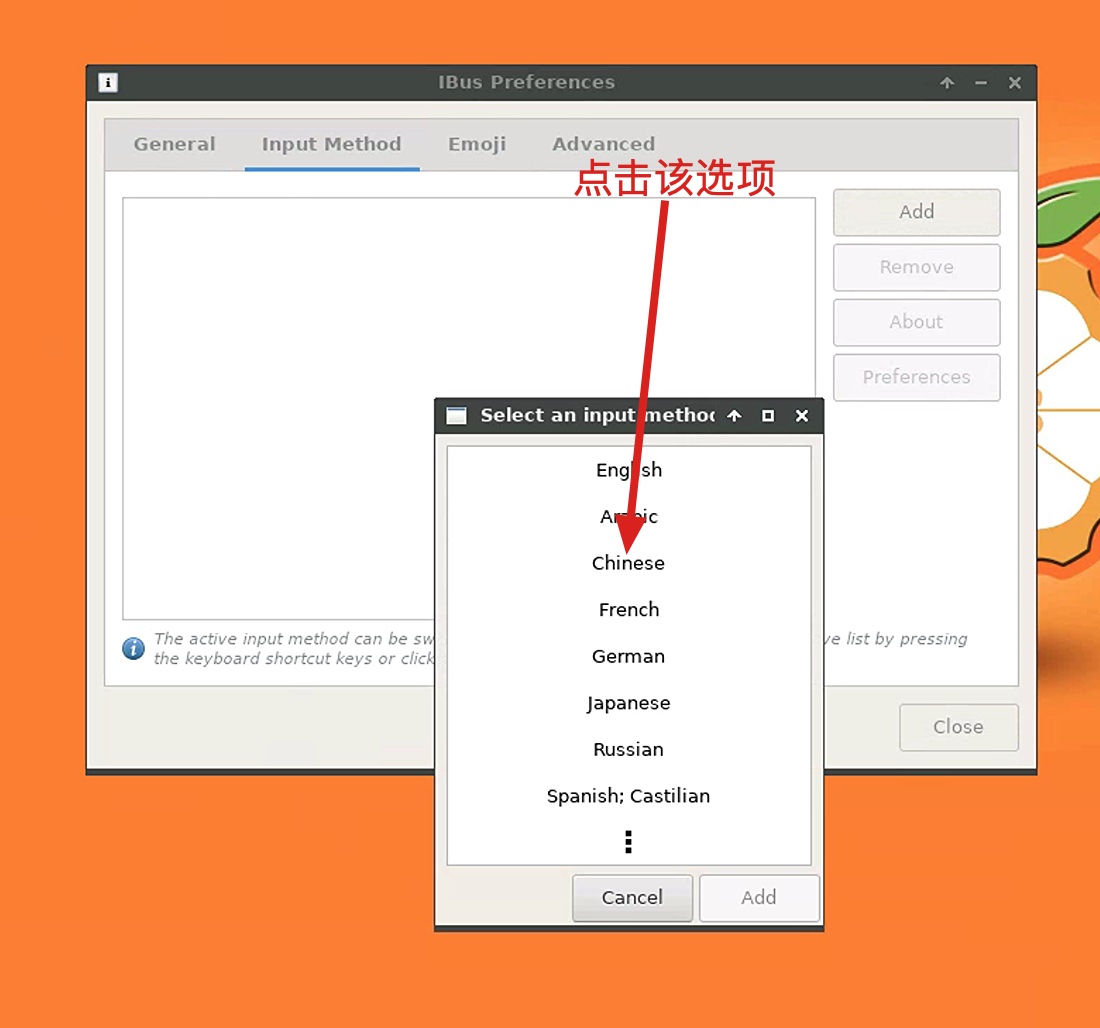Screen dimensions: 1100x1028
Task: Choose Japanese in the language list
Action: click(629, 703)
